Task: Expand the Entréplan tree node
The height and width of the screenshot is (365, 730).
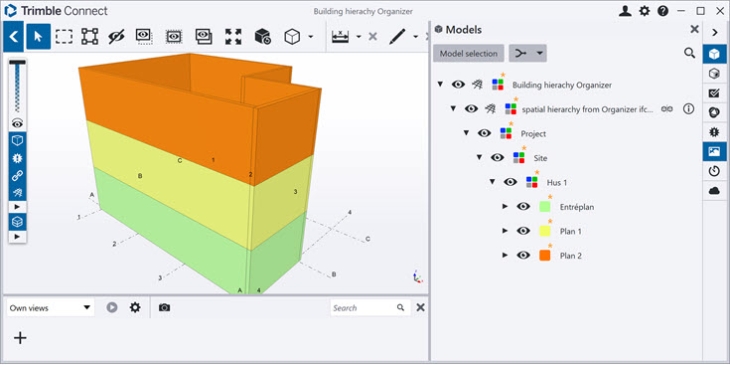Action: coord(505,207)
